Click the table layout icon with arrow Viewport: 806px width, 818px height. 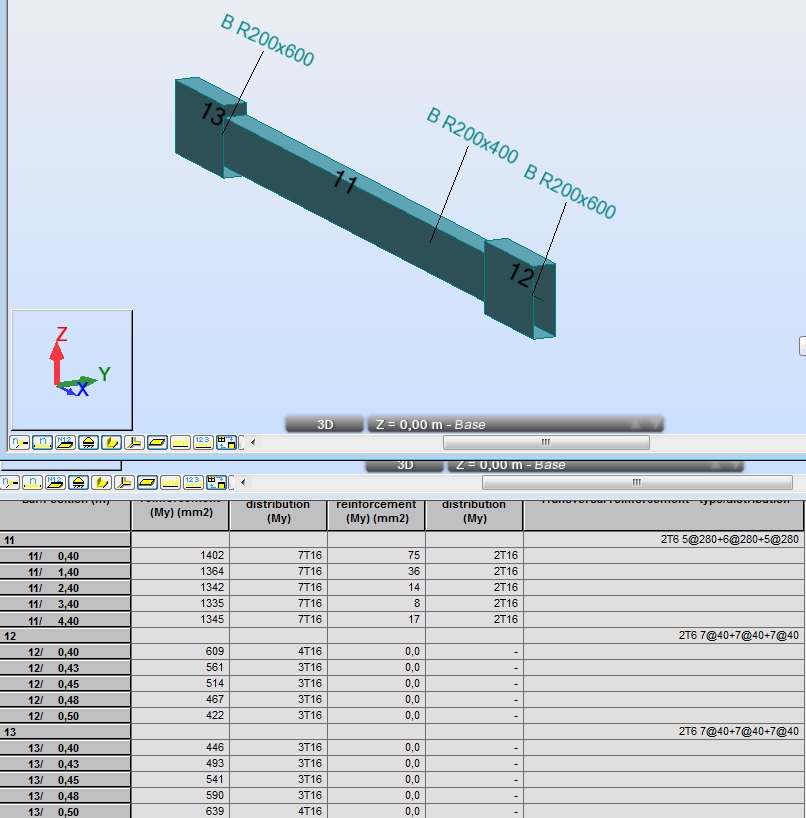tap(226, 441)
